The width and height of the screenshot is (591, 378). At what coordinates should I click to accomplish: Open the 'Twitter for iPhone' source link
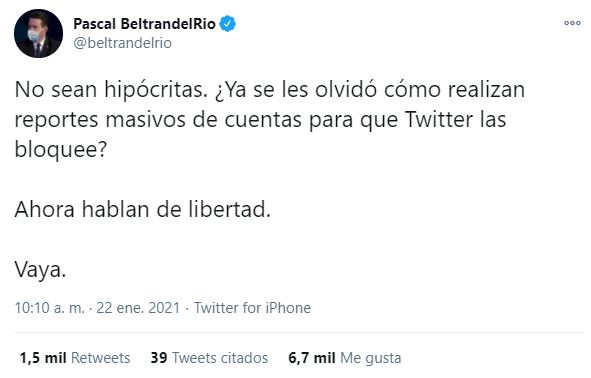click(x=253, y=308)
